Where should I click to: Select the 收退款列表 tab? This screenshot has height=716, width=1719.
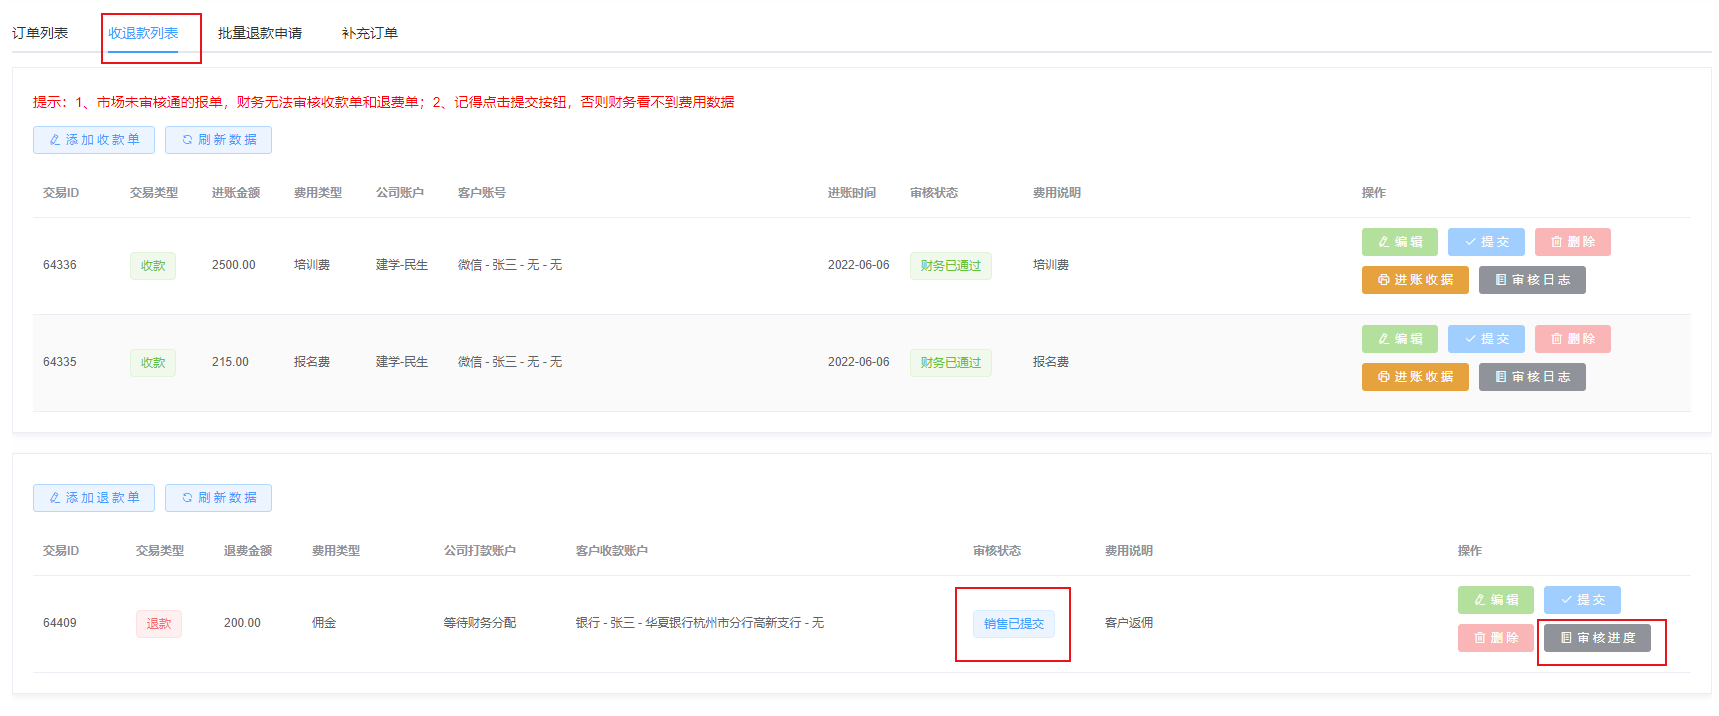143,33
